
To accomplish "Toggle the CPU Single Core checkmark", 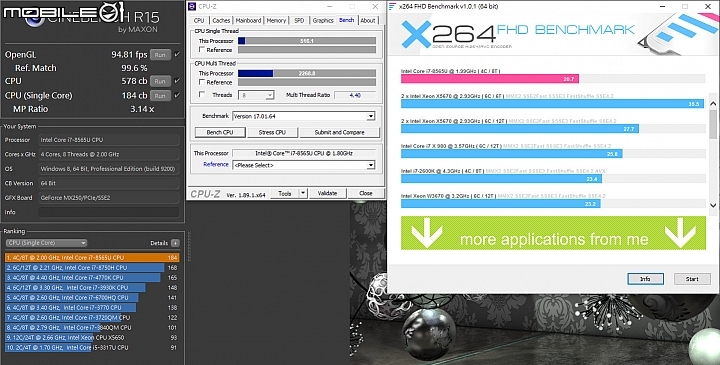I will point(177,95).
